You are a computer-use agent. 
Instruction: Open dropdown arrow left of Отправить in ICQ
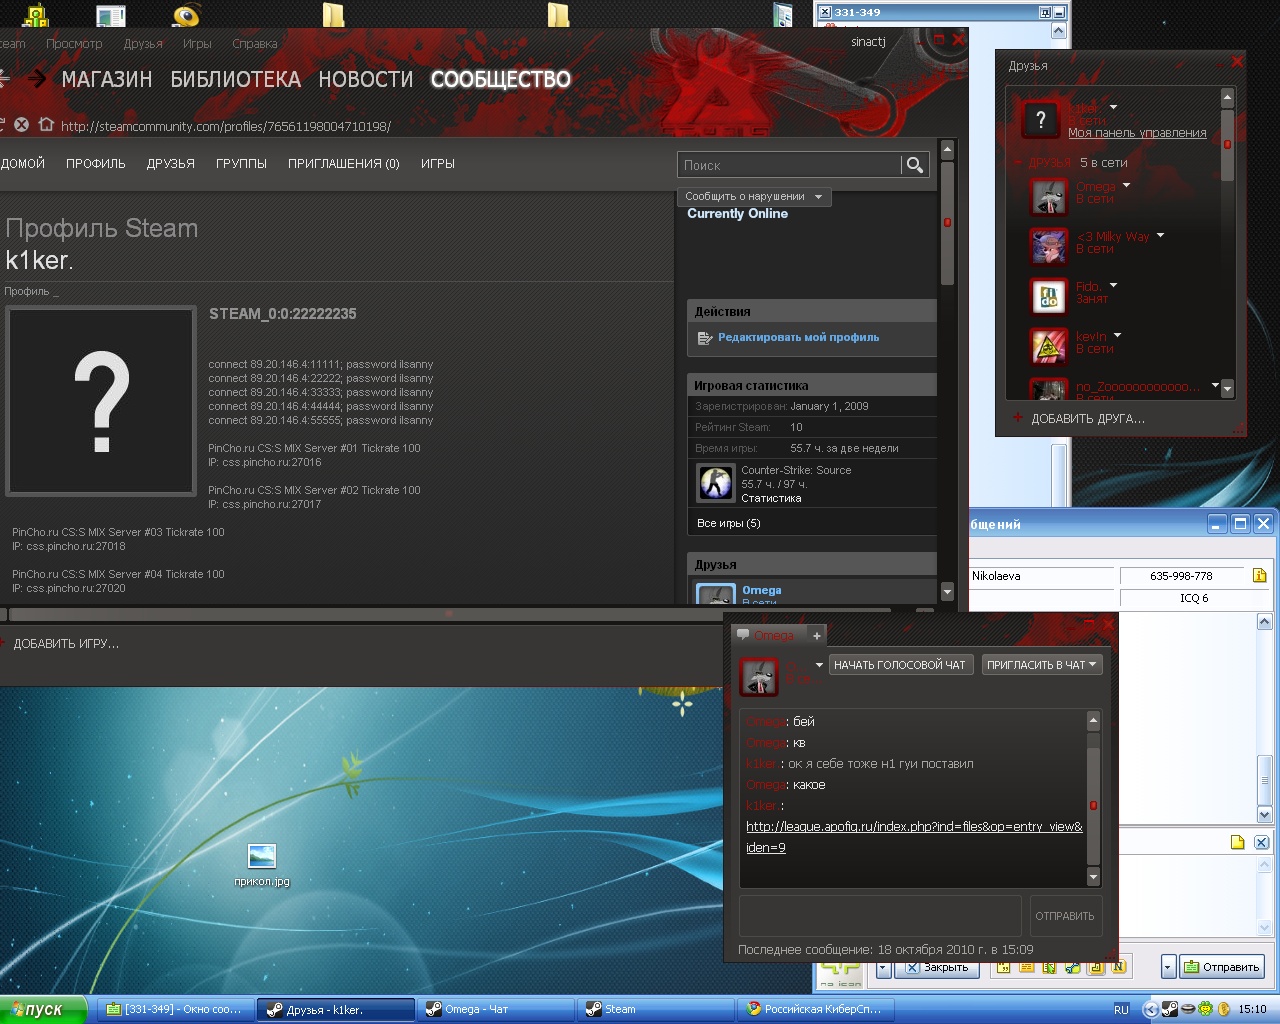[1168, 967]
